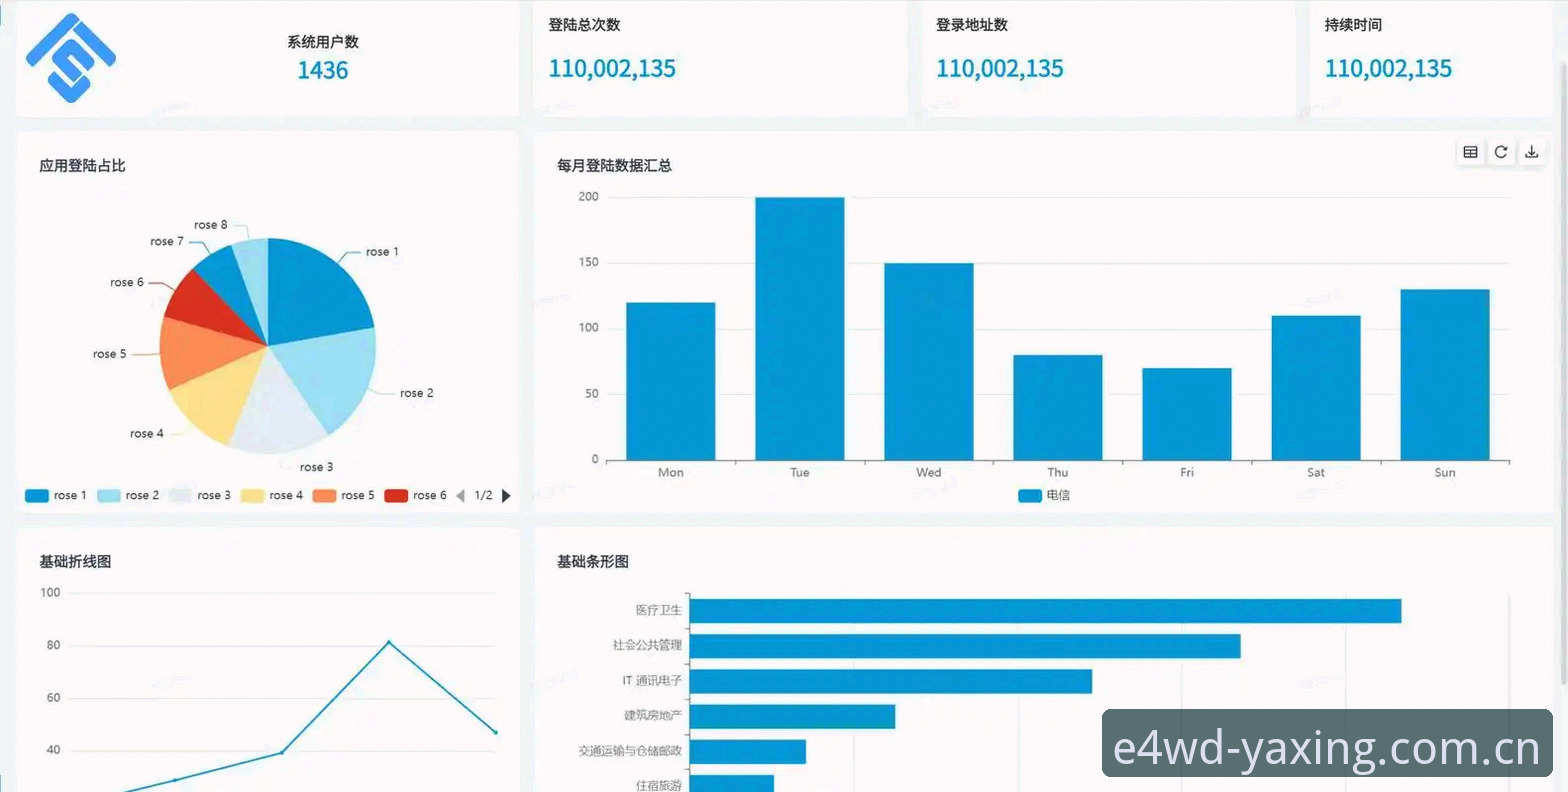Toggle rose 4 legend item
The image size is (1568, 792).
coord(272,495)
